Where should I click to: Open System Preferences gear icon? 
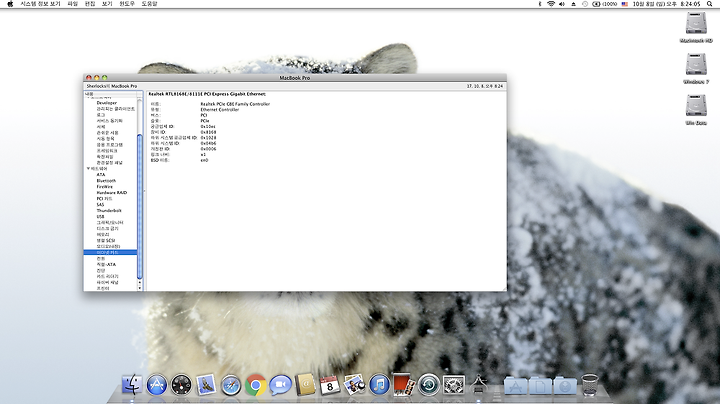point(454,385)
